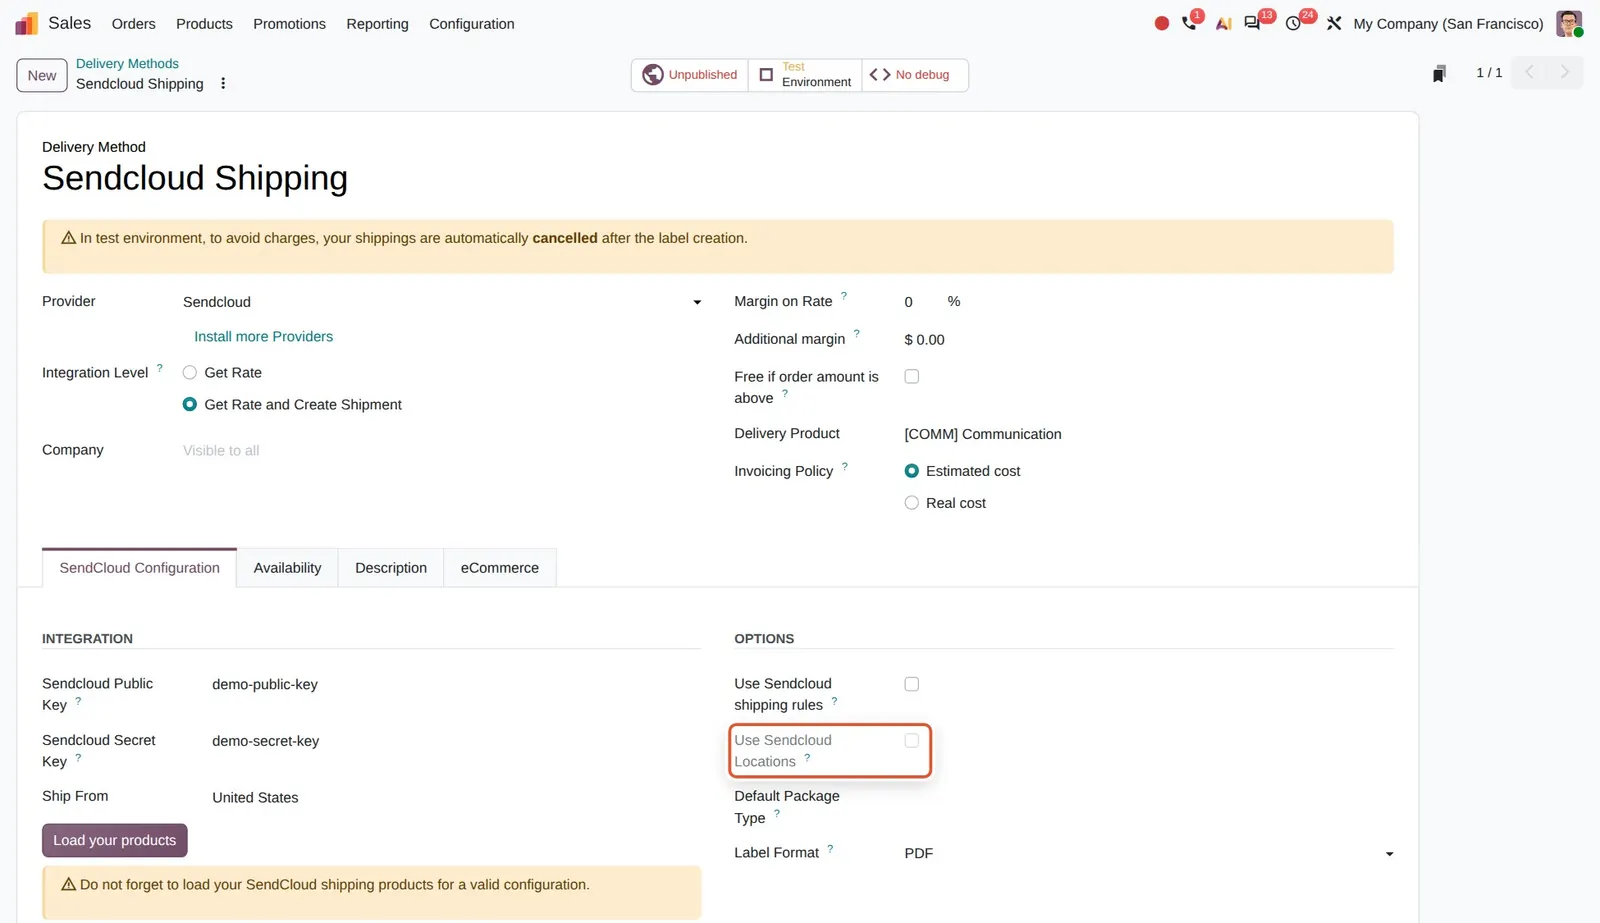Open the Ship From country selector

pos(456,797)
